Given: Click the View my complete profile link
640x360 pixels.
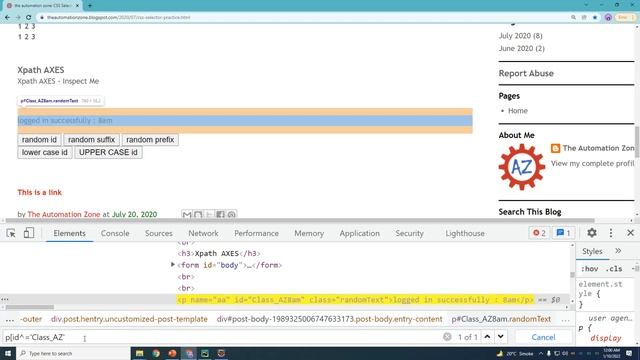Looking at the screenshot, I should [x=592, y=163].
